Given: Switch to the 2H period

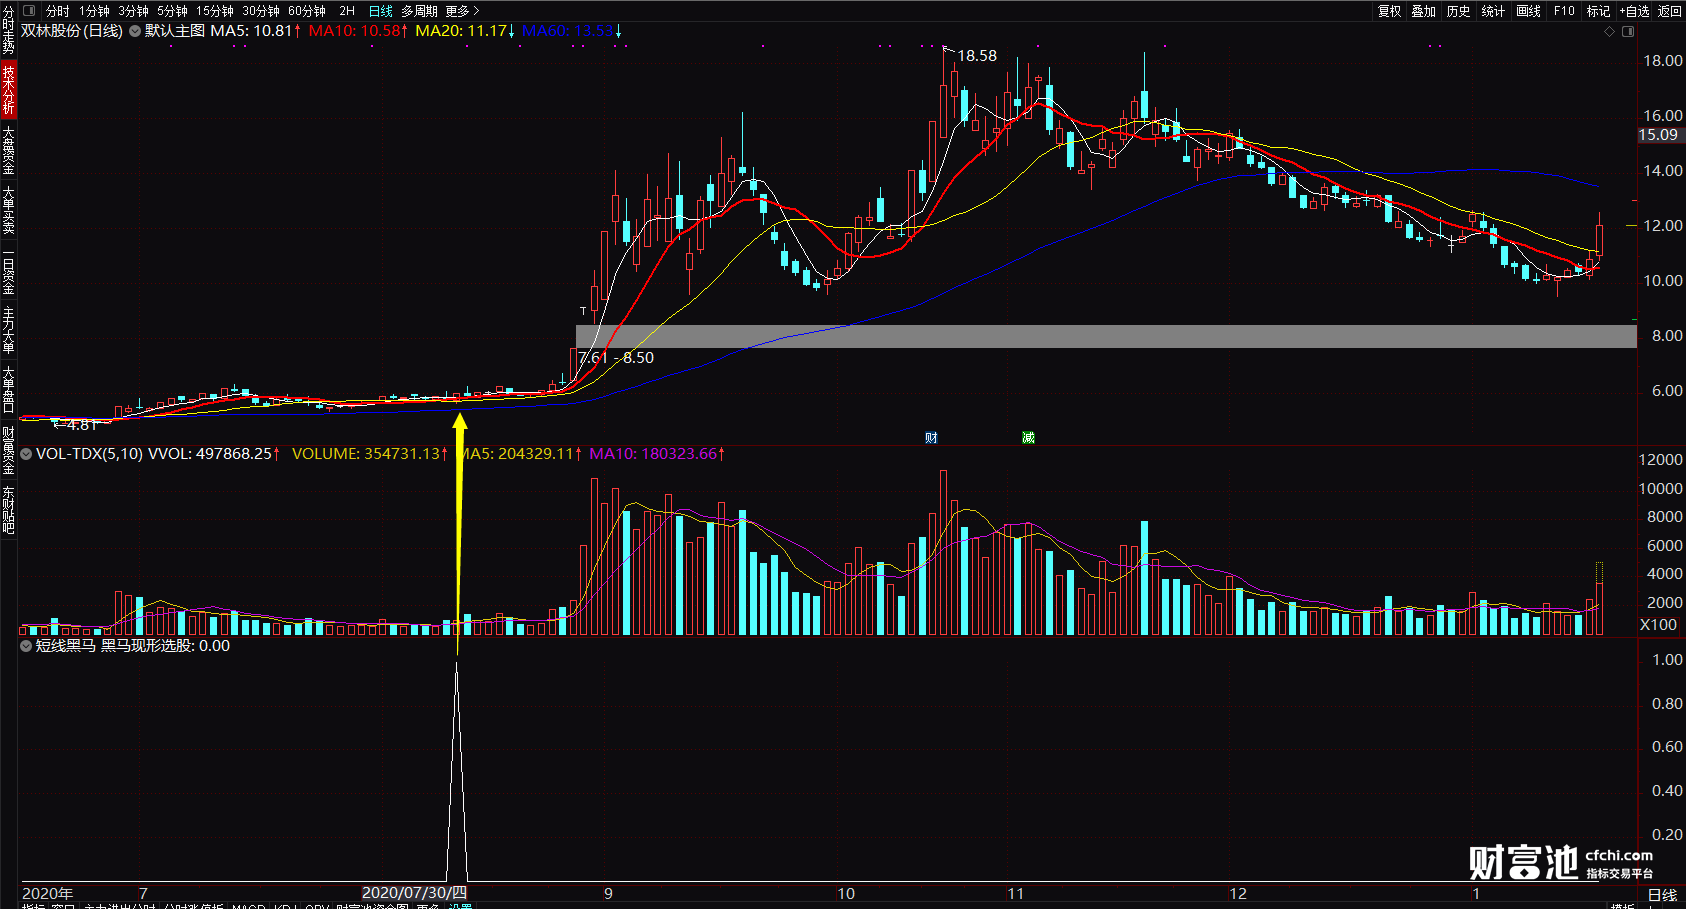Looking at the screenshot, I should tap(347, 11).
